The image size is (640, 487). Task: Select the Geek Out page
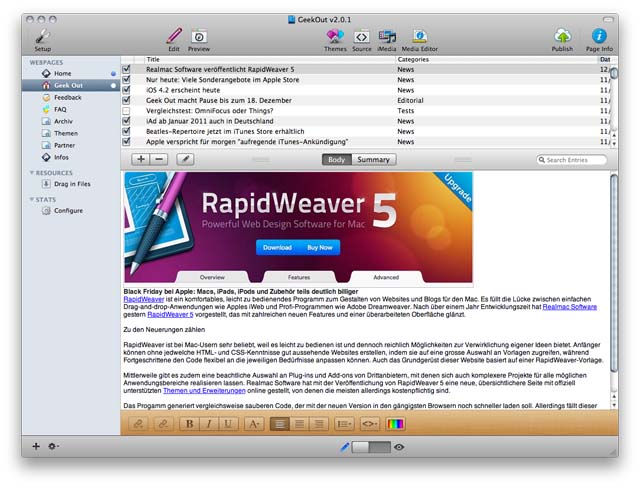71,85
